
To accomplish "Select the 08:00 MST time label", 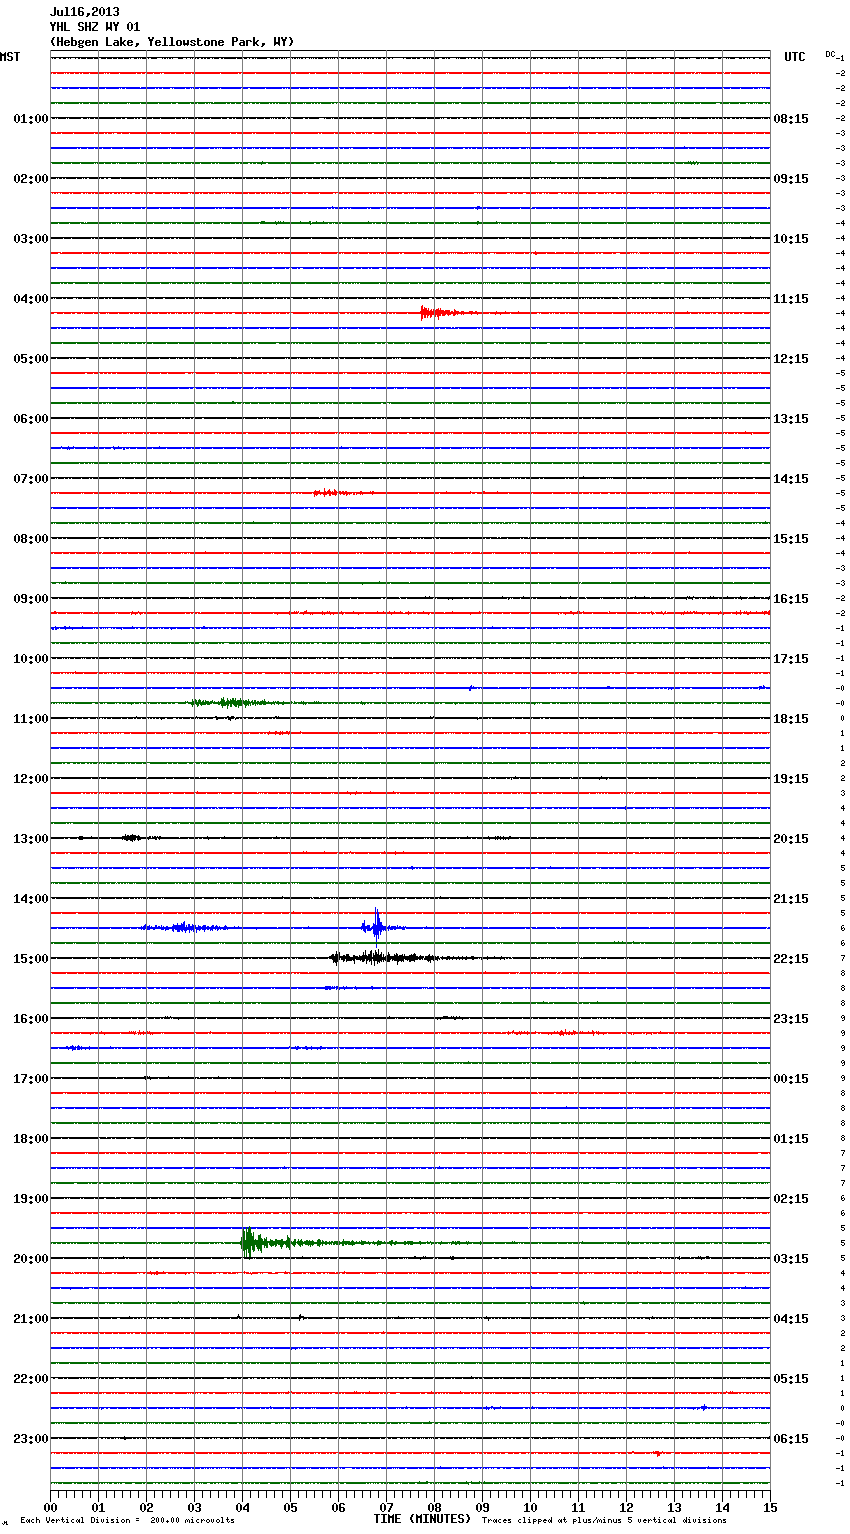I will coord(31,539).
